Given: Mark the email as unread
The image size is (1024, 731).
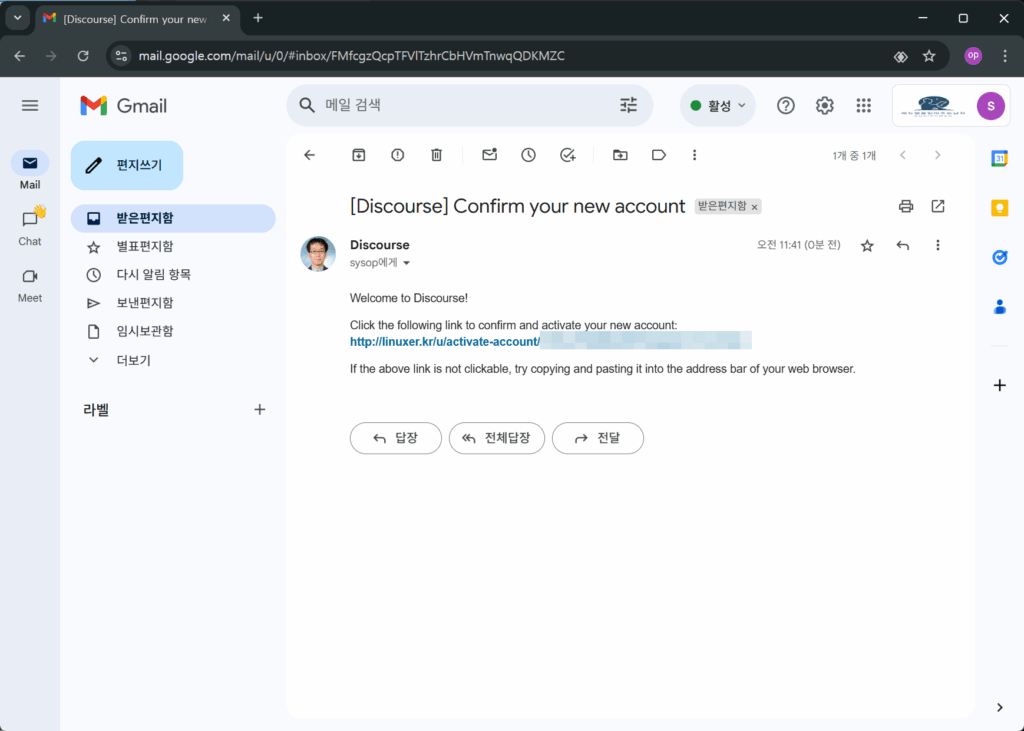Looking at the screenshot, I should tap(489, 155).
